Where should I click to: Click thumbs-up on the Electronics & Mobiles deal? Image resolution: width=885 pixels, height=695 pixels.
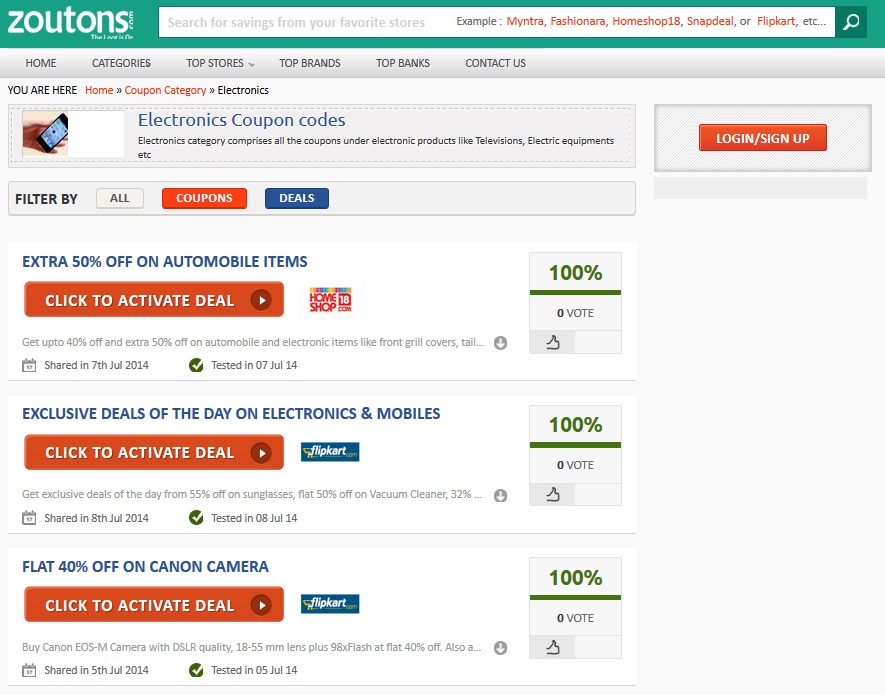point(552,494)
